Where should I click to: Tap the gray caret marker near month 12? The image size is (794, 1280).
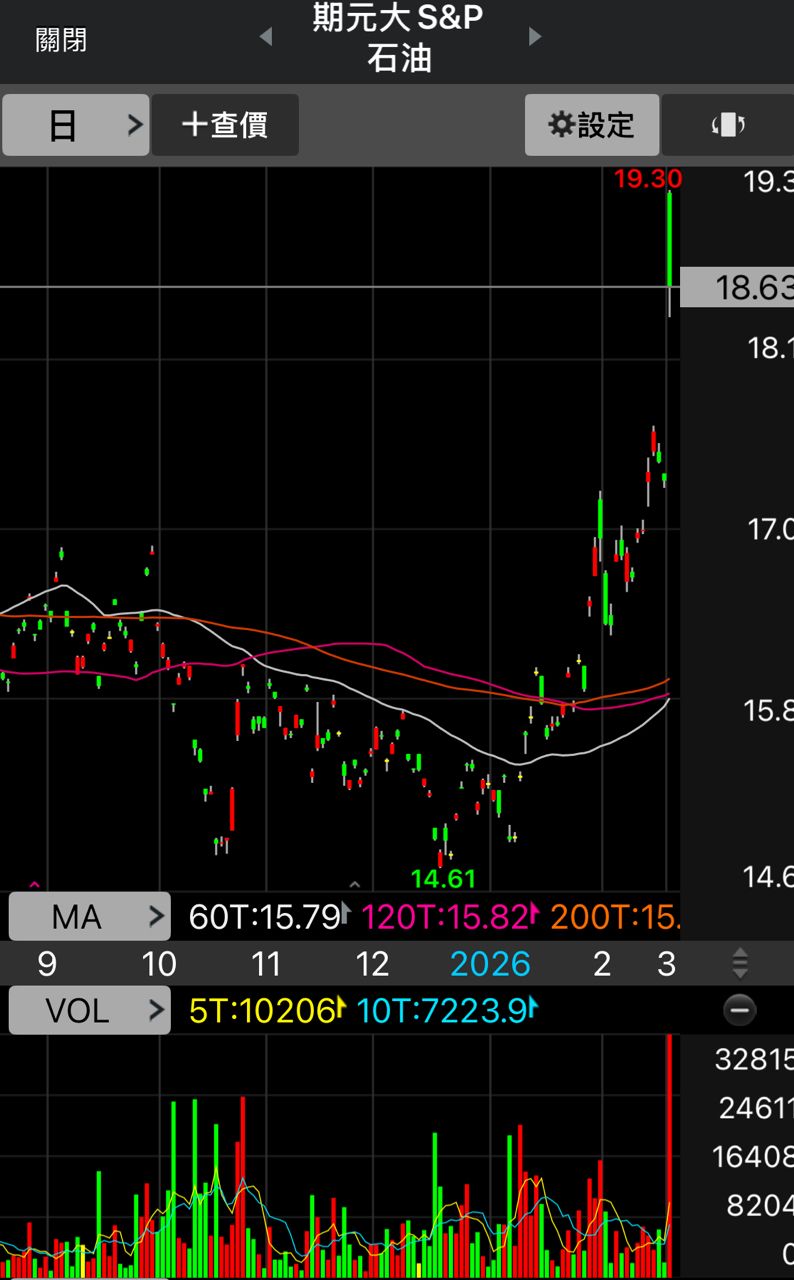coord(353,885)
